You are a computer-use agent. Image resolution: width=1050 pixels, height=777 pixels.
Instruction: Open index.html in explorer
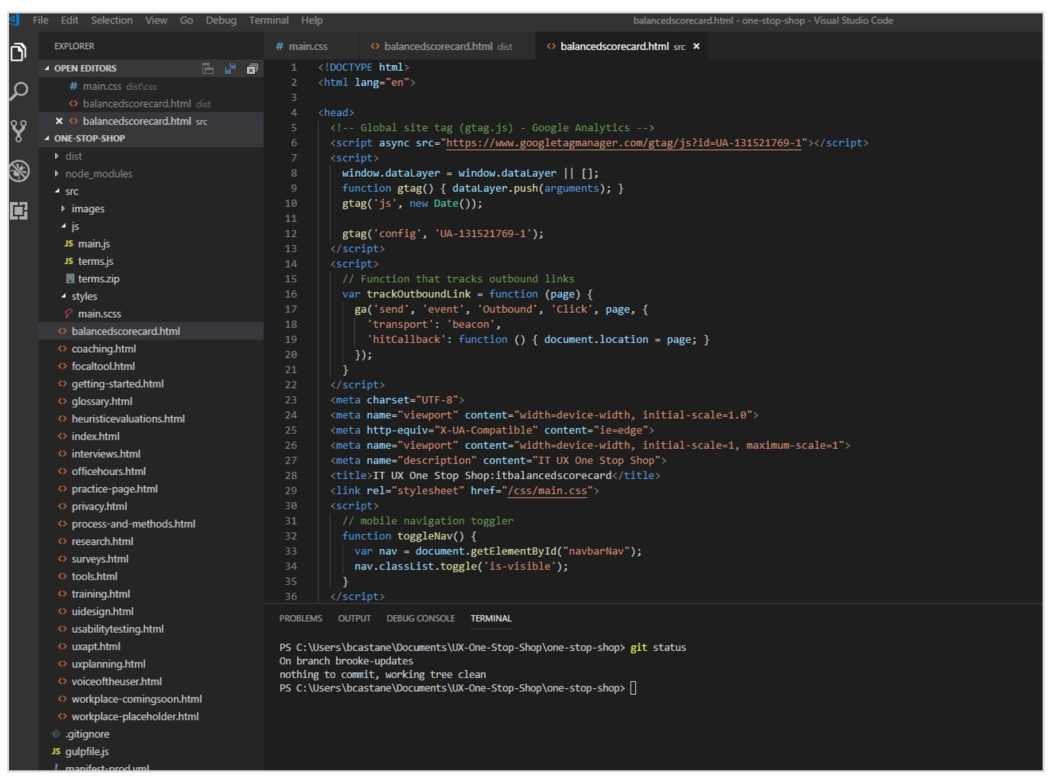pyautogui.click(x=151, y=436)
